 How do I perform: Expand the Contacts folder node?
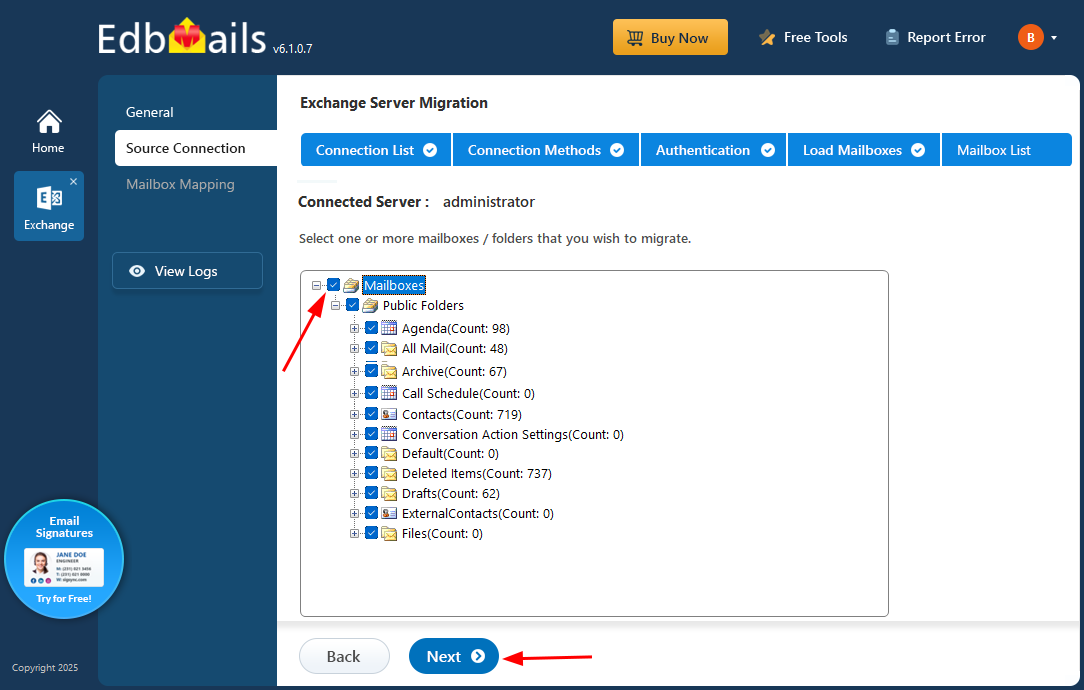point(354,414)
